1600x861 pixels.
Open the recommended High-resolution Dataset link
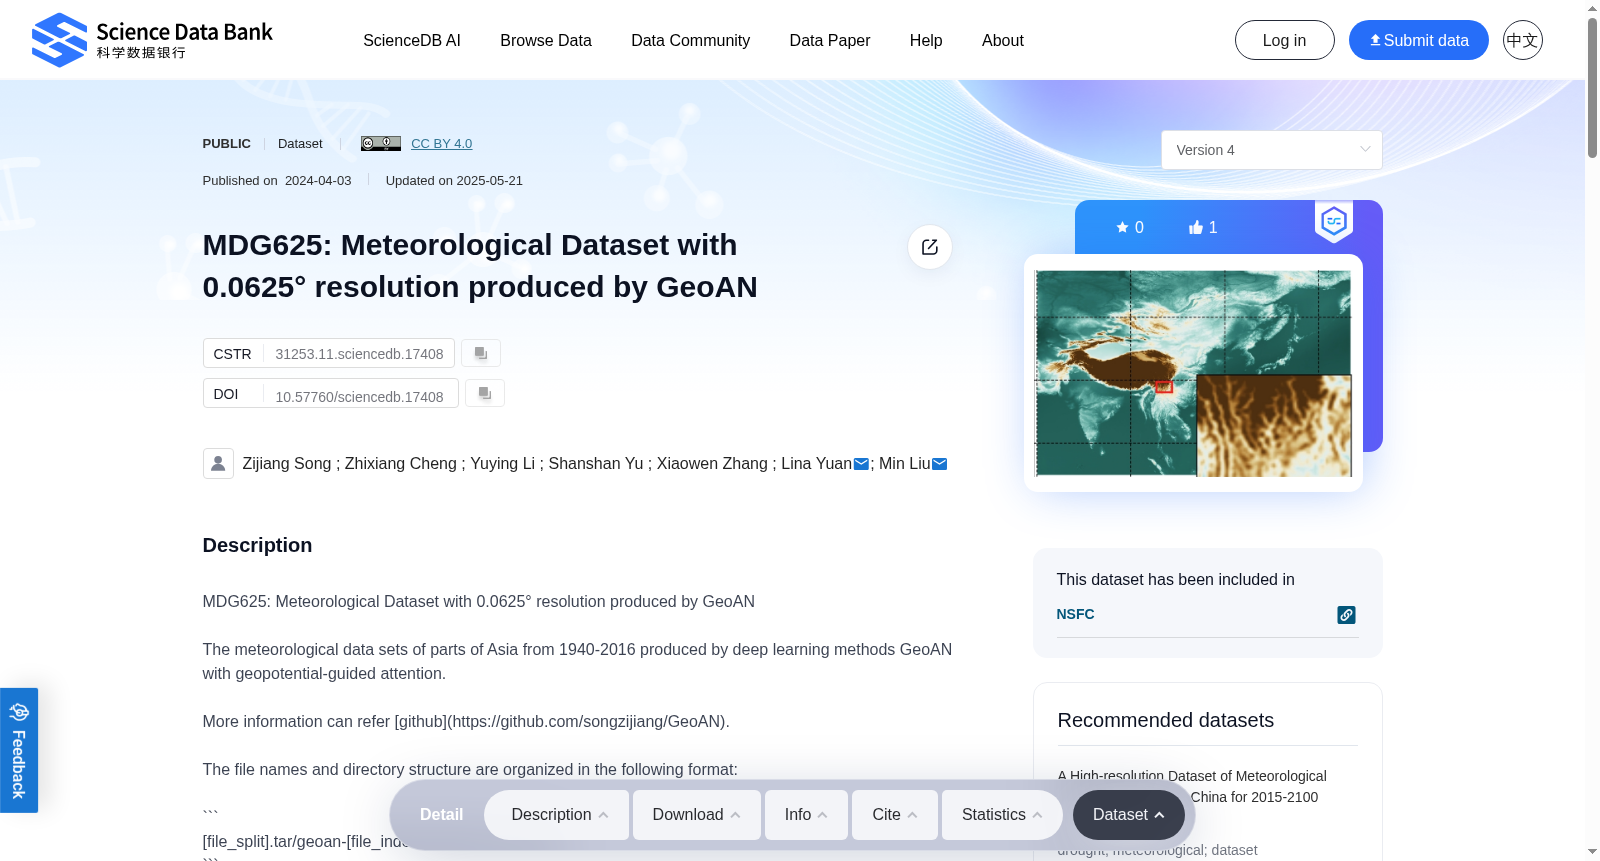coord(1192,786)
